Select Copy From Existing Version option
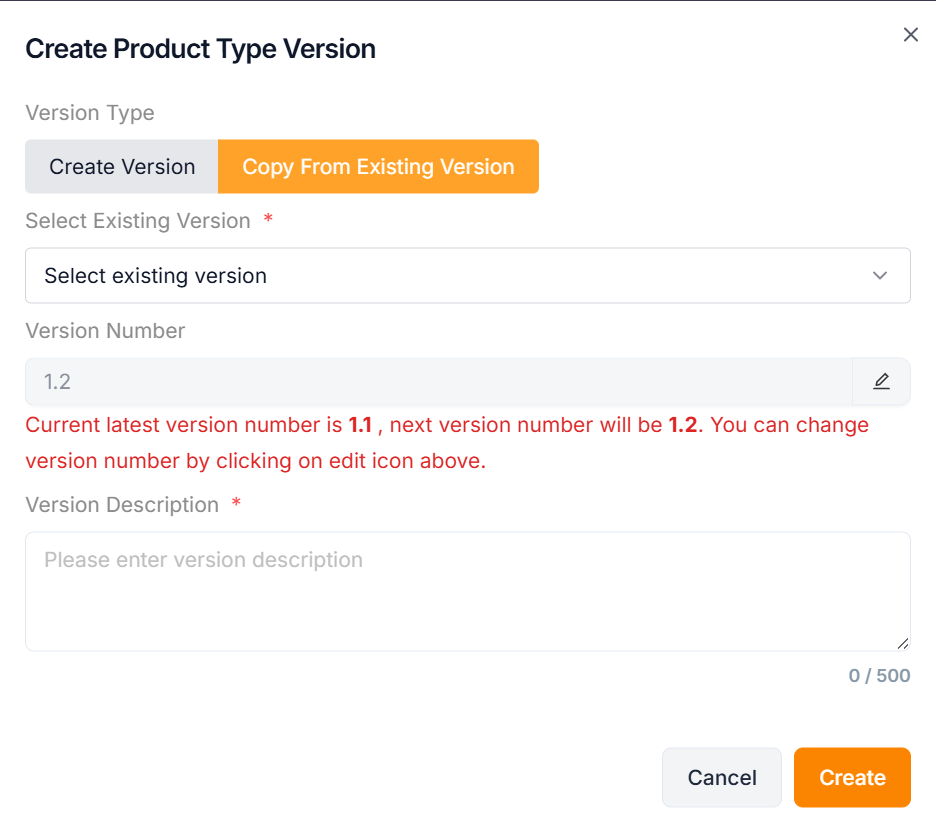The image size is (936, 837). coord(378,167)
